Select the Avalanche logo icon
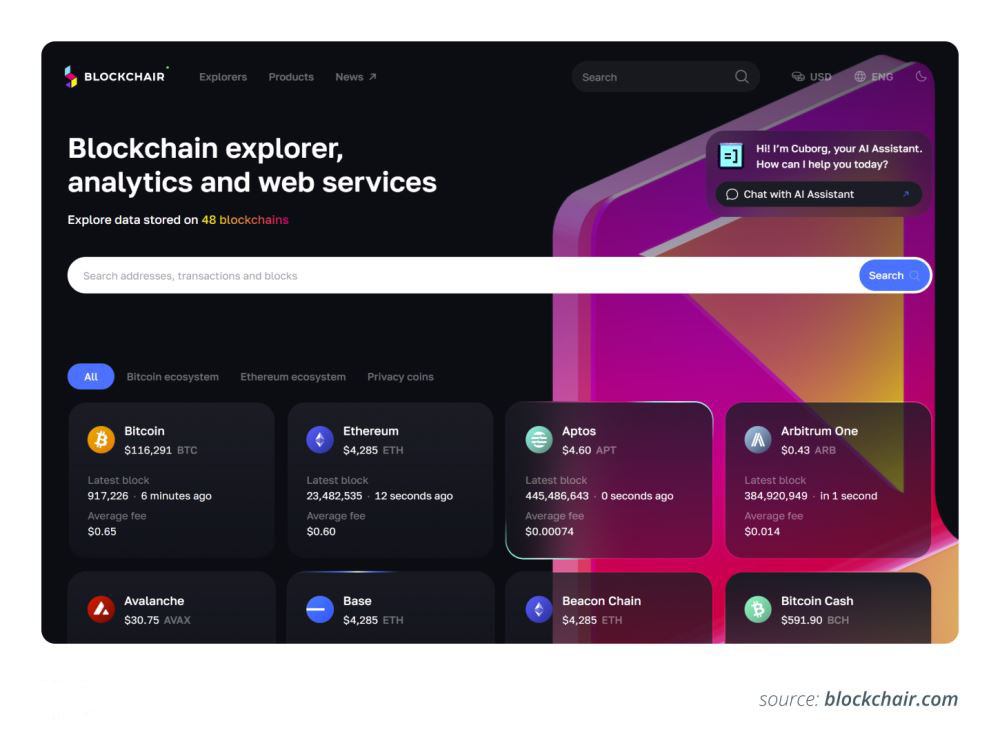 coord(99,608)
